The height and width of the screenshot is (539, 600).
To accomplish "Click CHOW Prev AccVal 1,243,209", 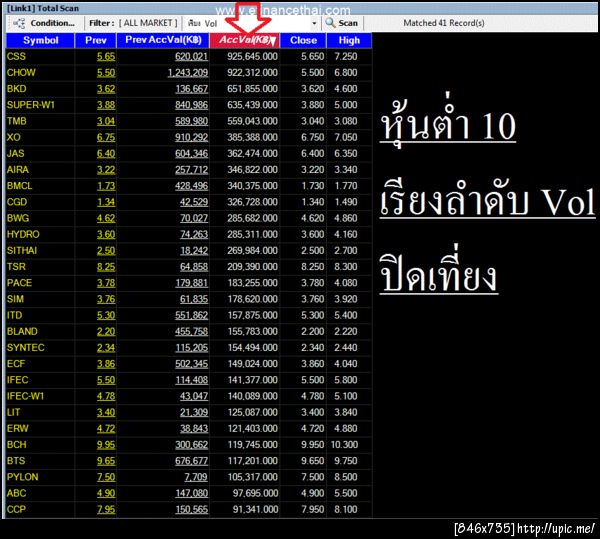I will 188,73.
